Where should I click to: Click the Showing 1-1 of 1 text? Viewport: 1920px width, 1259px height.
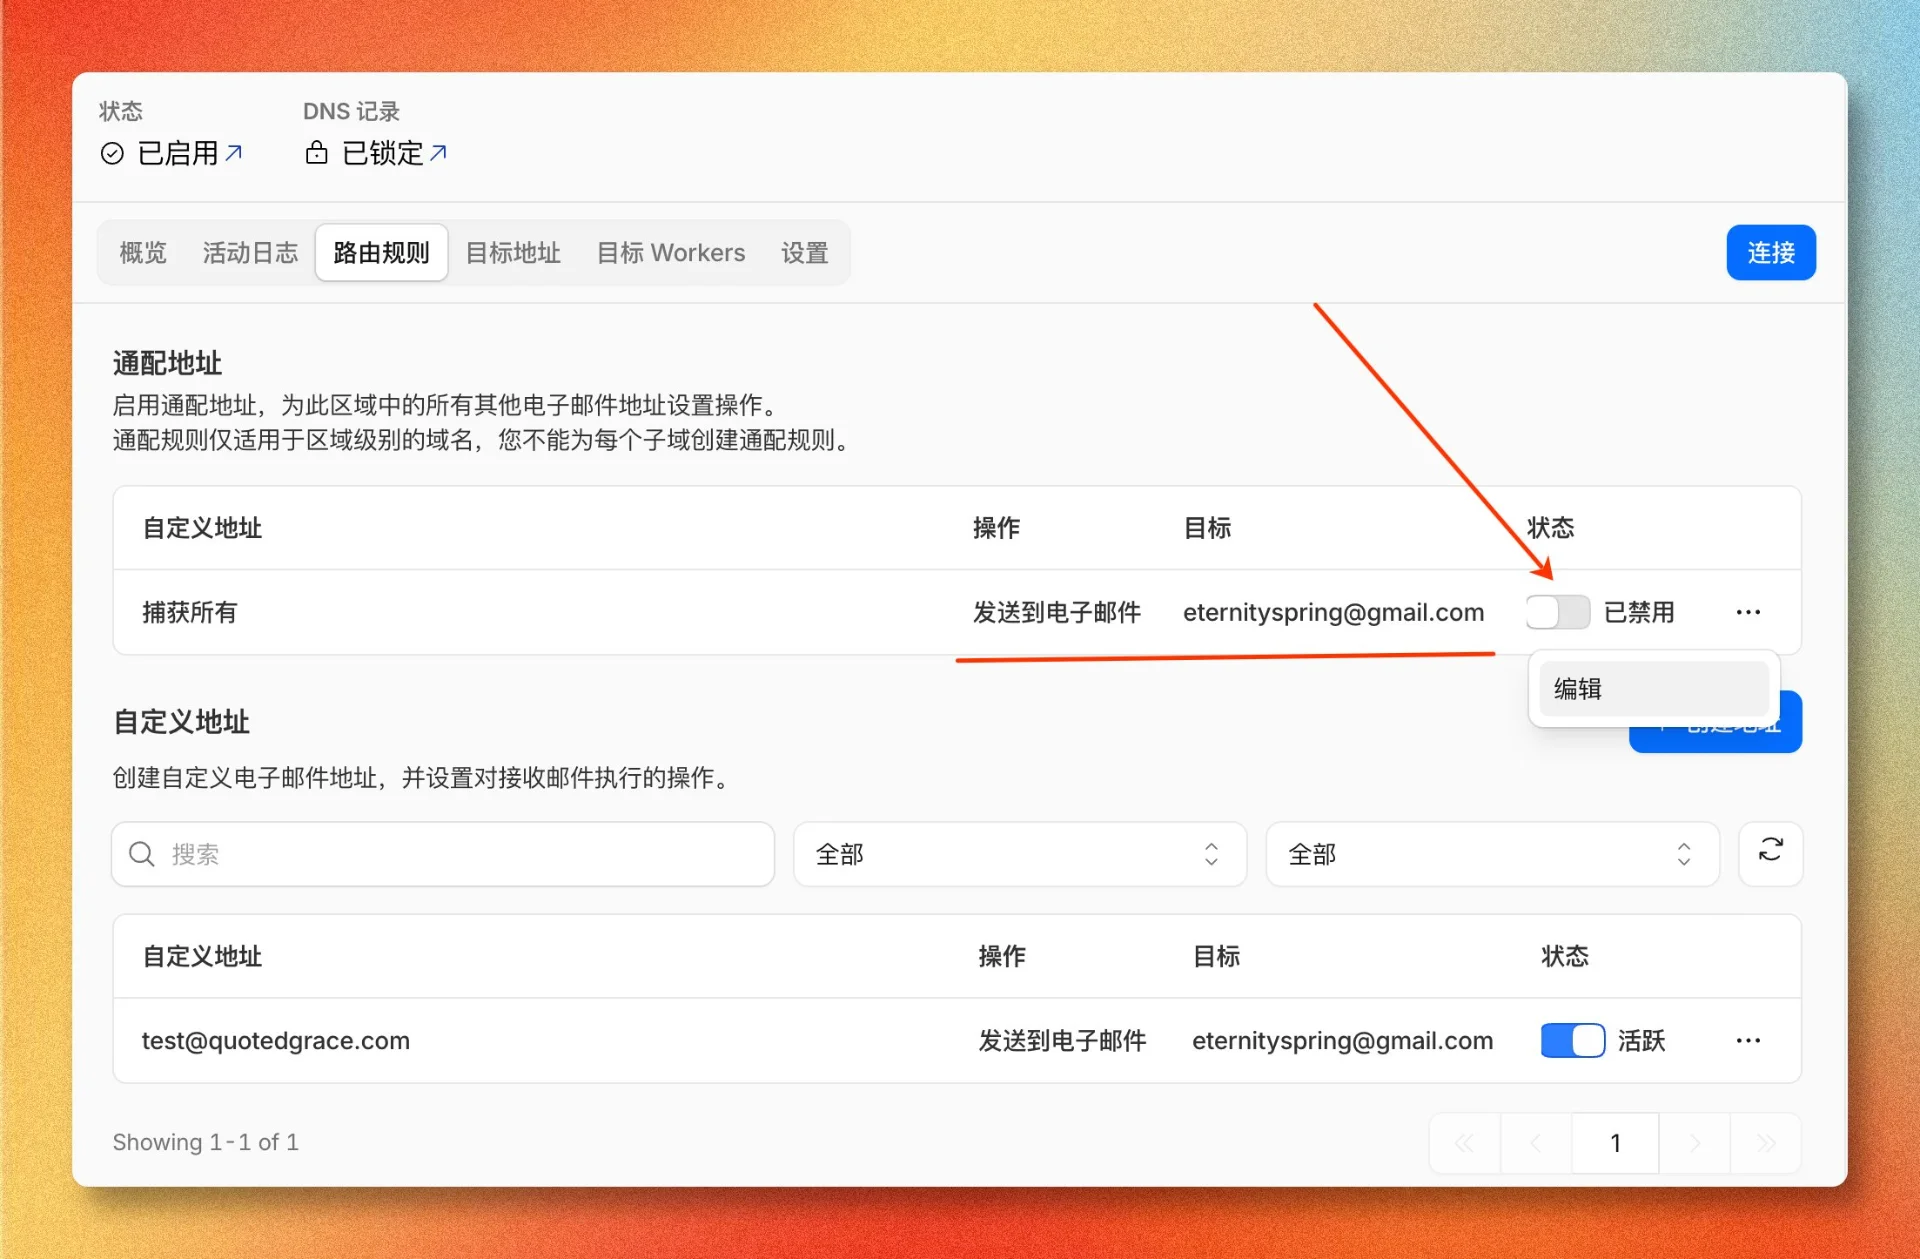pyautogui.click(x=205, y=1142)
